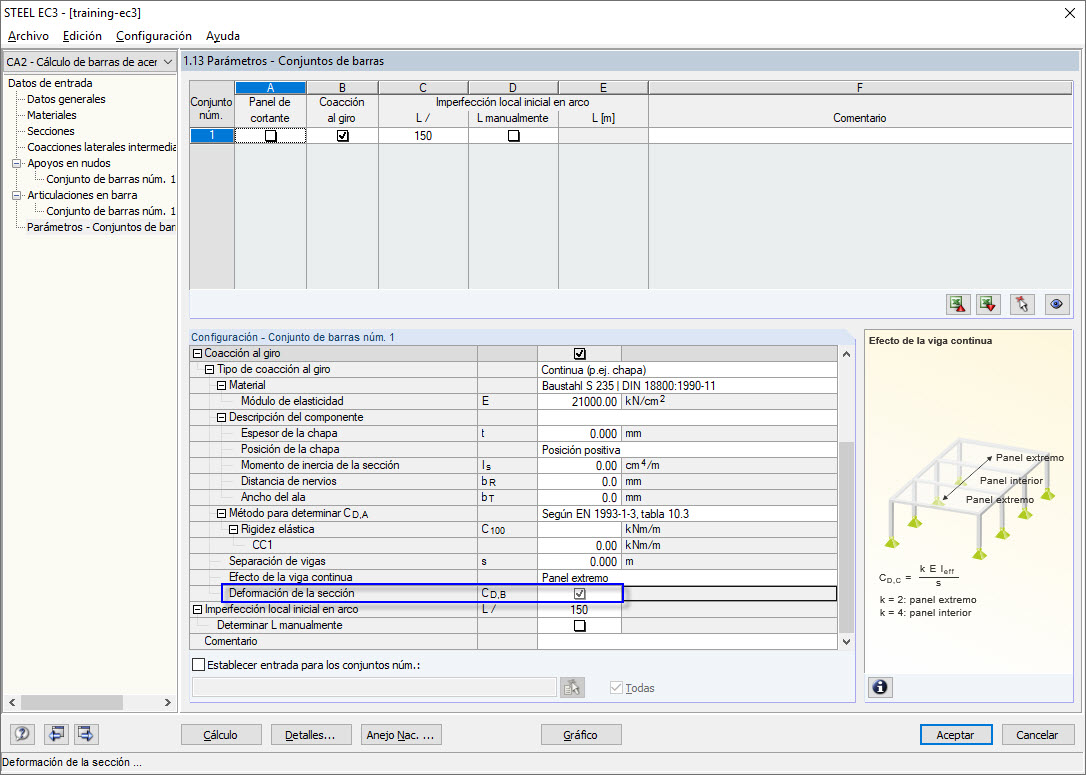Viewport: 1086px width, 775px height.
Task: Toggle the L manualmente checkbox in row 1
Action: [x=513, y=136]
